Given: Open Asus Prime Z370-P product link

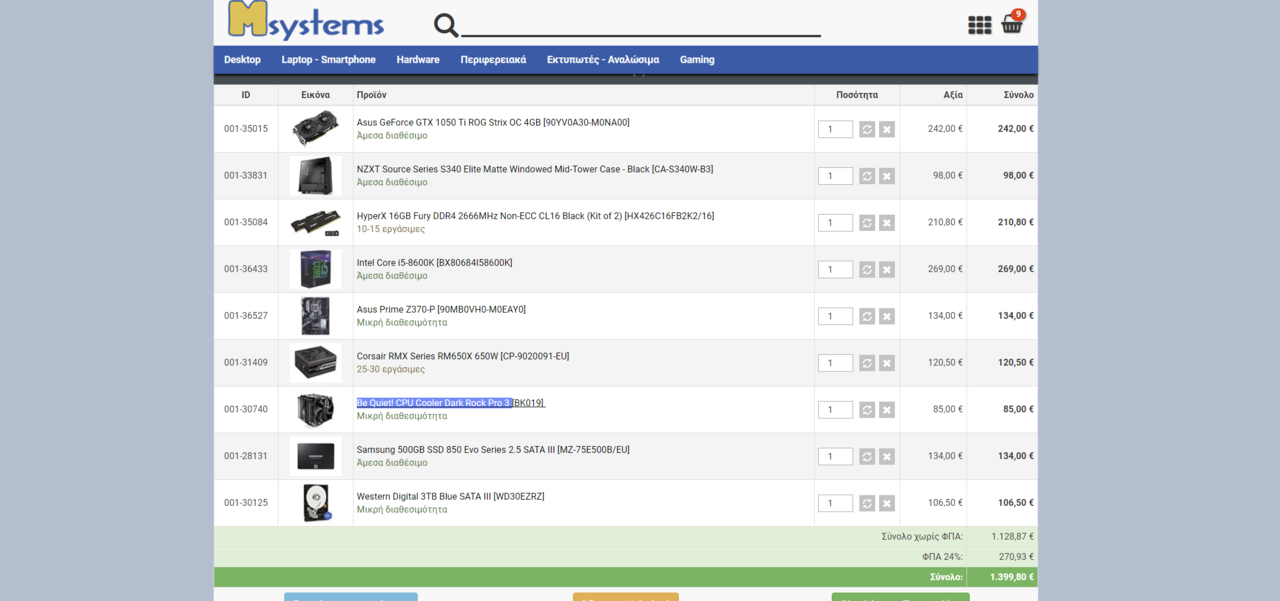Looking at the screenshot, I should (x=441, y=310).
